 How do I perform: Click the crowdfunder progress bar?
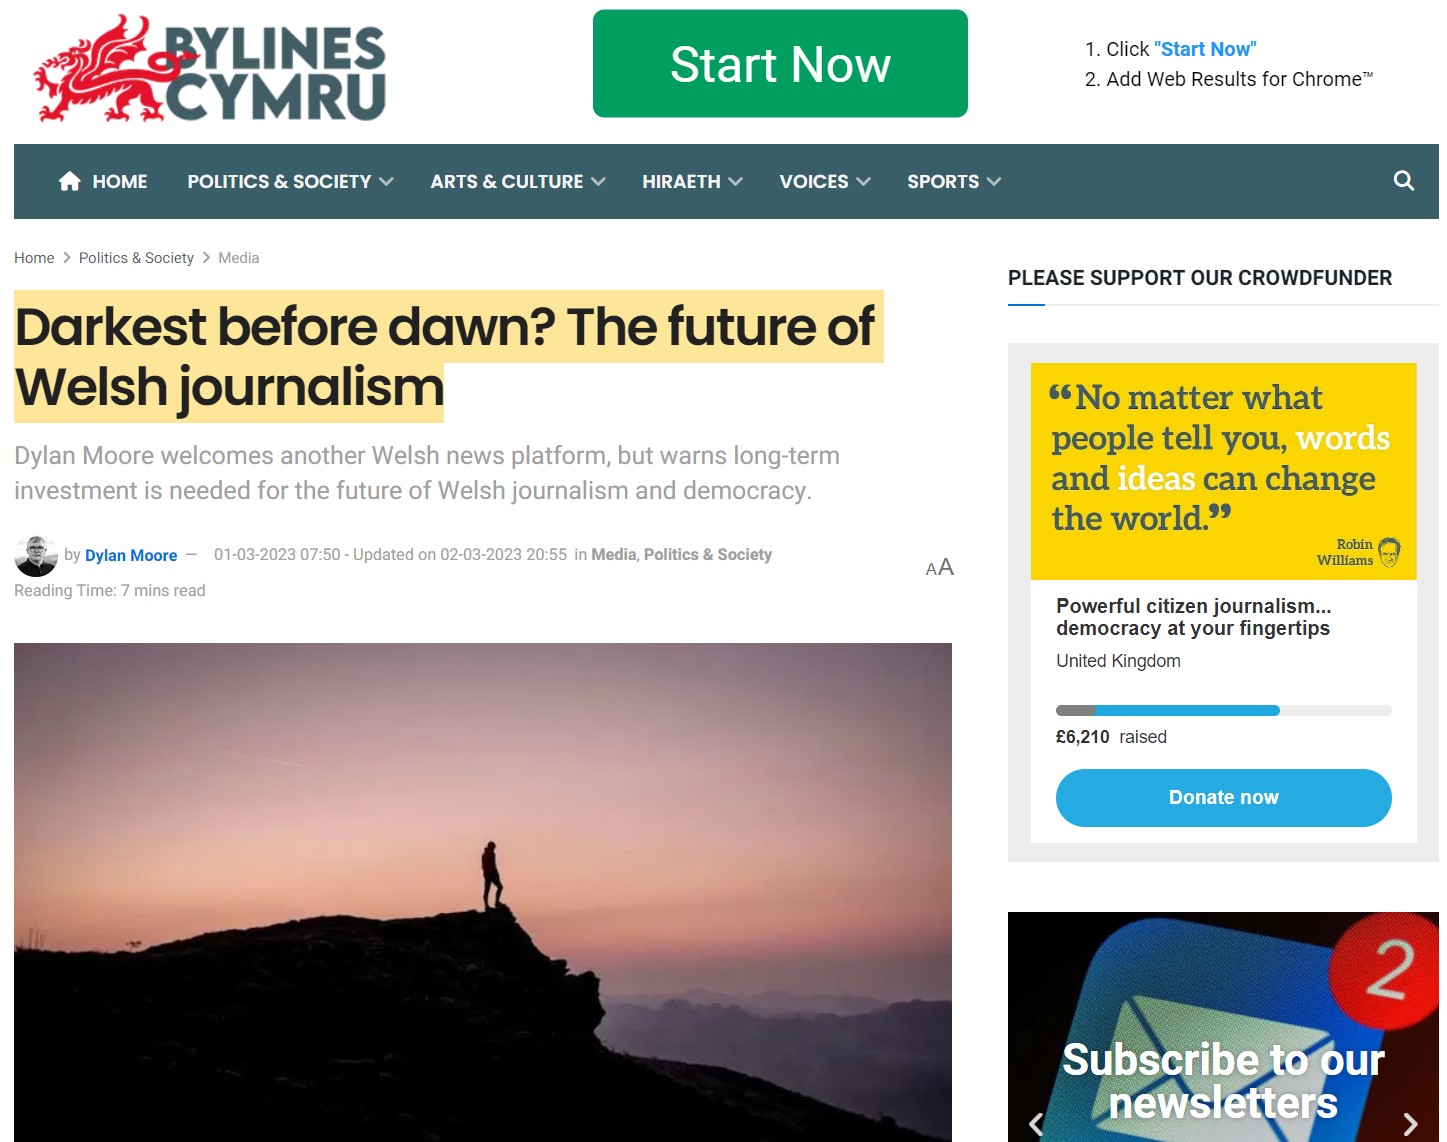[x=1223, y=711]
